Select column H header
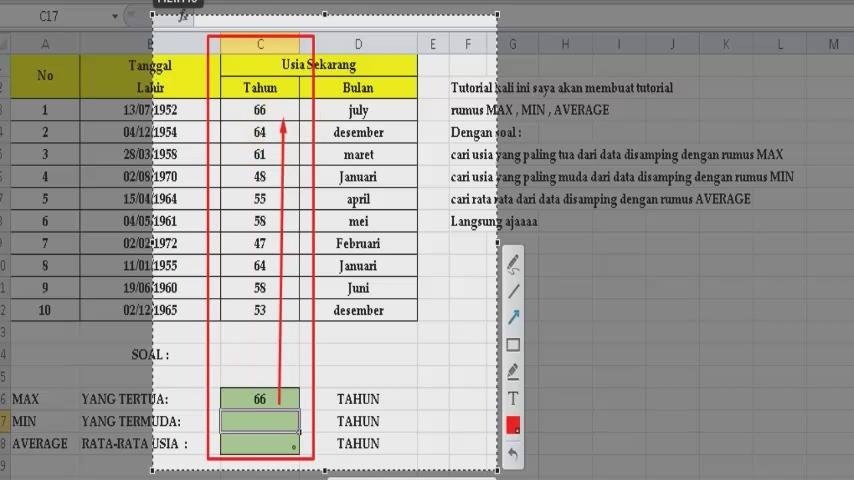Image resolution: width=854 pixels, height=480 pixels. 565,44
